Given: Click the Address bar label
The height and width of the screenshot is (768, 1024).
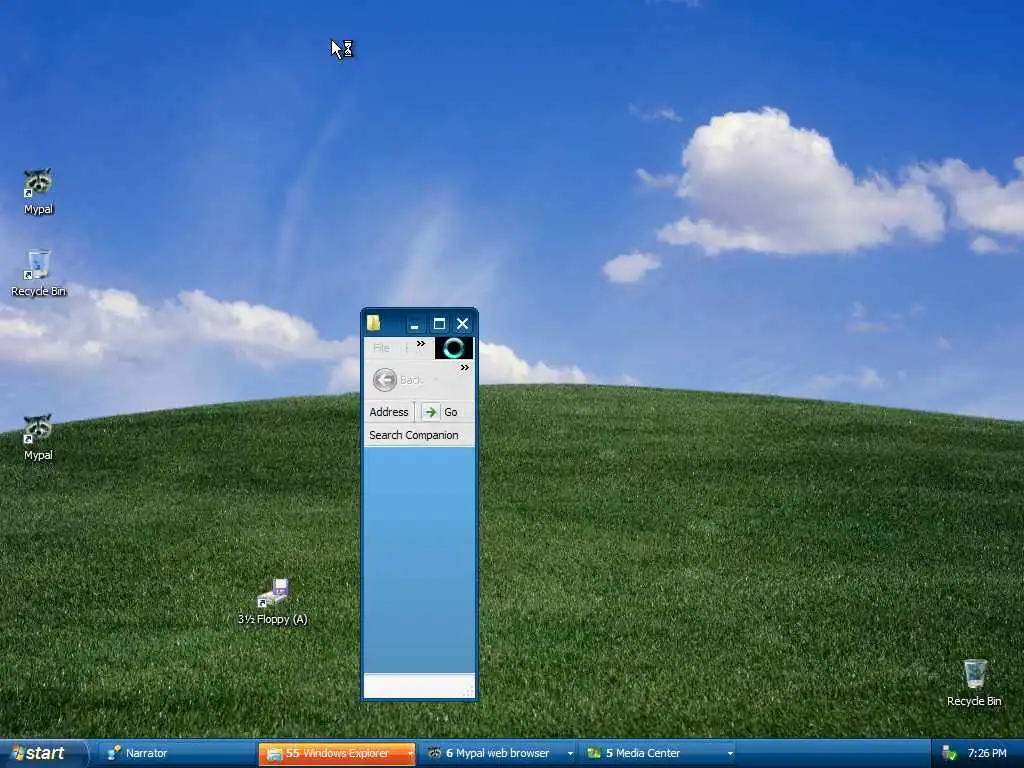Looking at the screenshot, I should click(389, 412).
